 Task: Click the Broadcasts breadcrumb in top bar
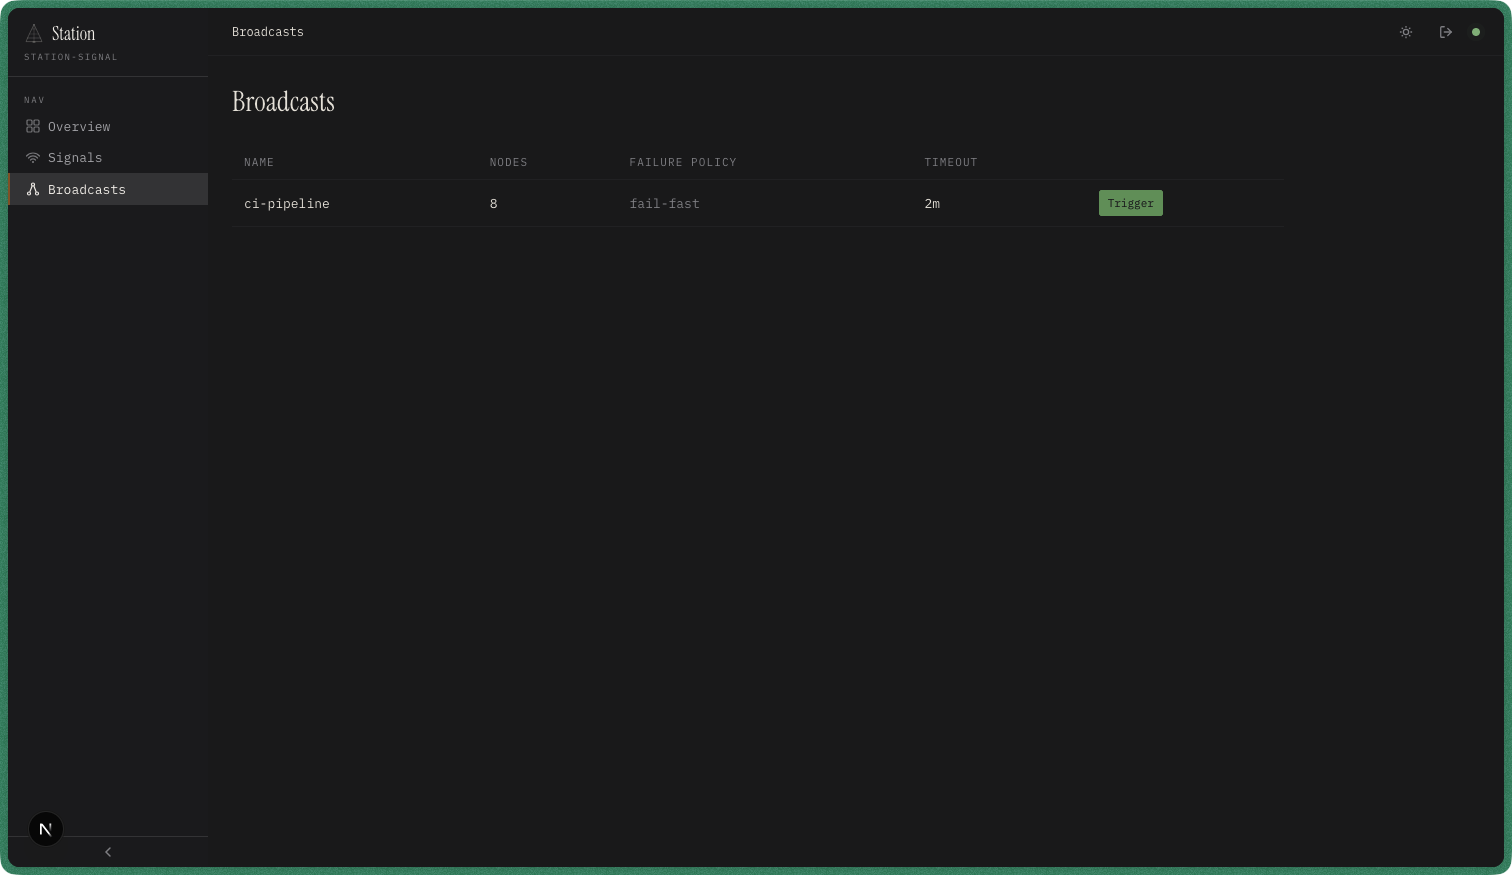tap(267, 31)
